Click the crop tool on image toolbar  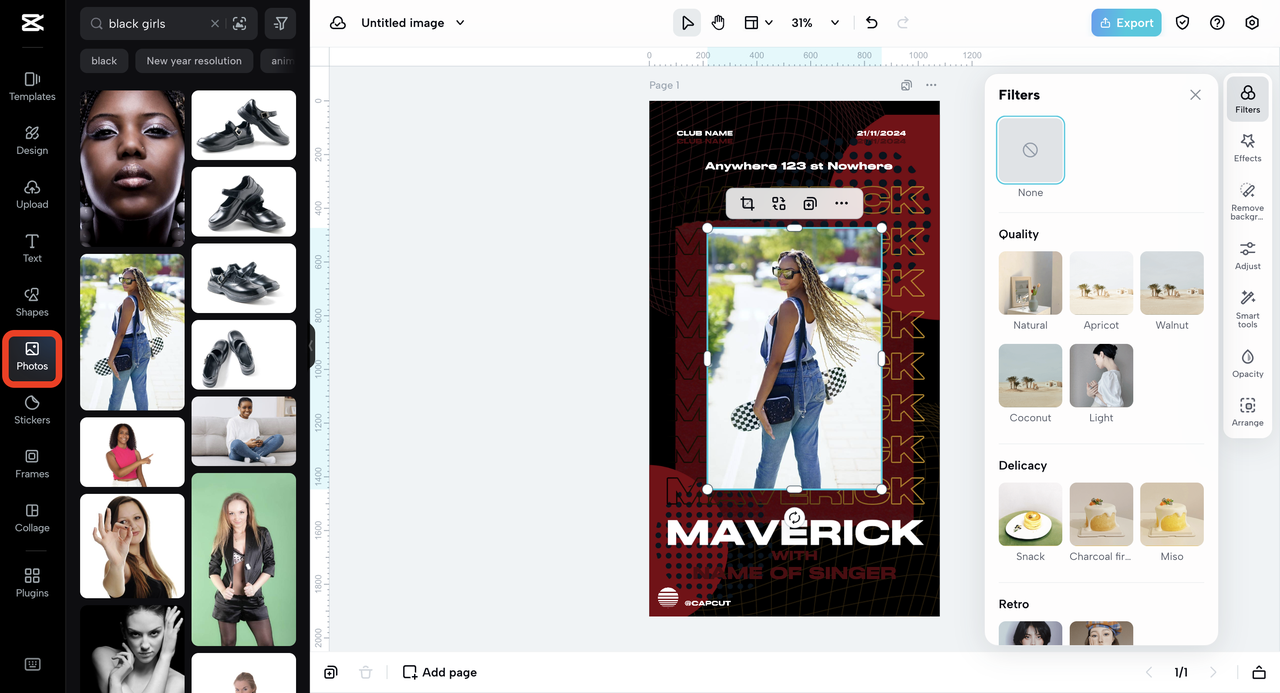tap(747, 204)
